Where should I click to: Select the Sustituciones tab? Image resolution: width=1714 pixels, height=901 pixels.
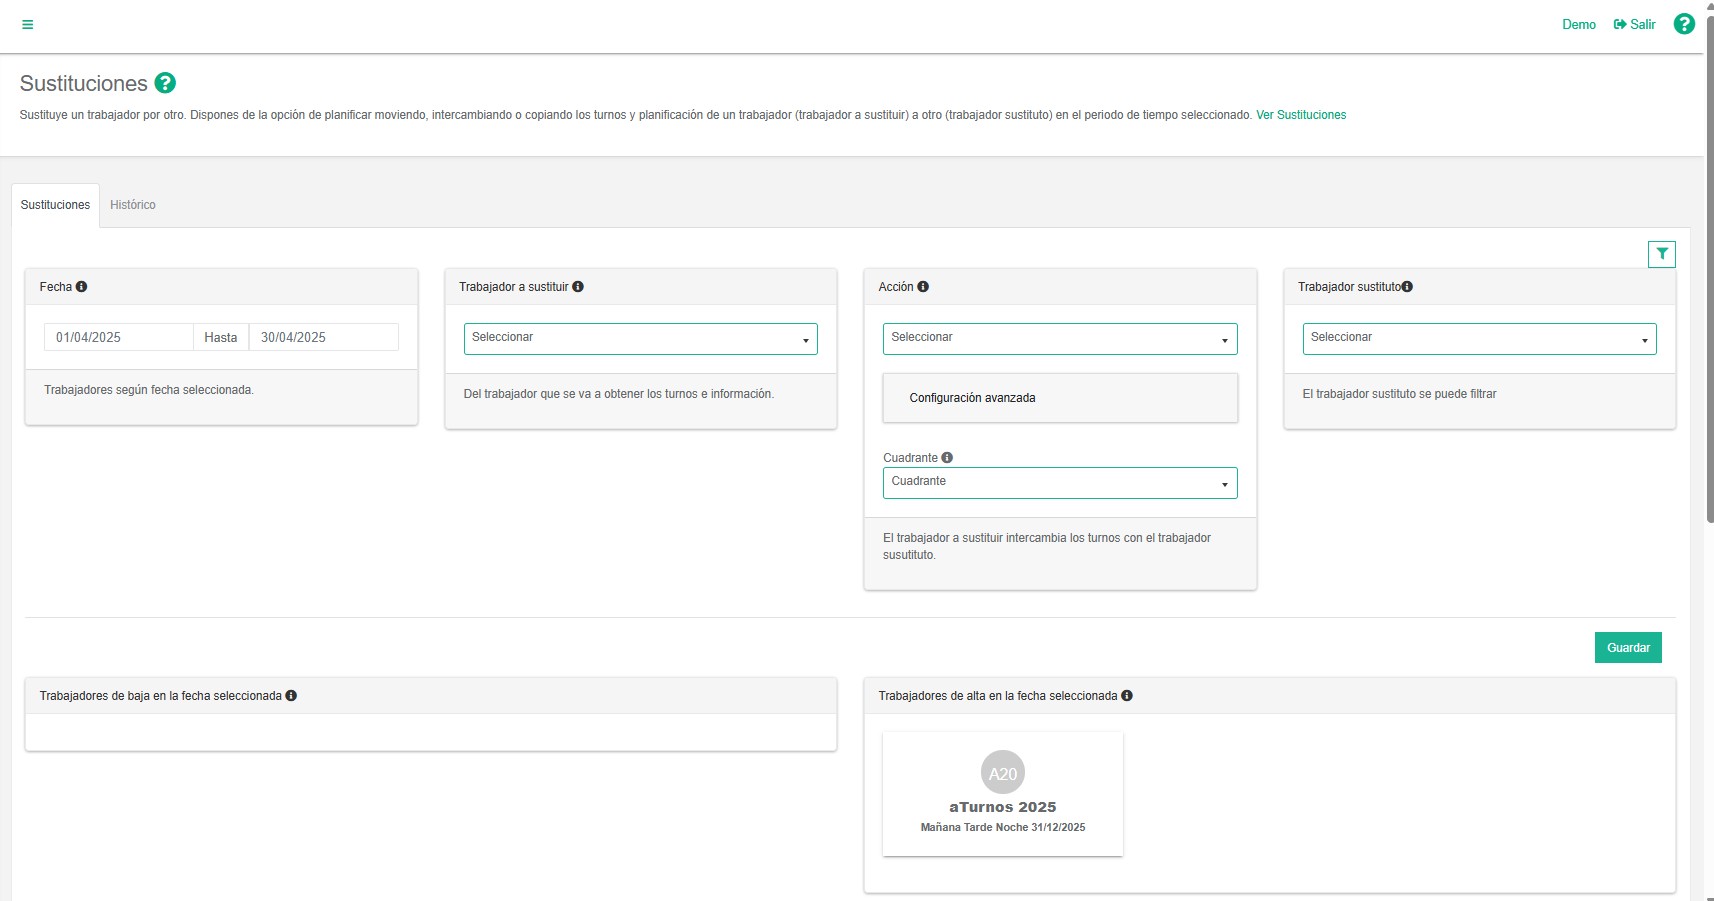click(55, 205)
